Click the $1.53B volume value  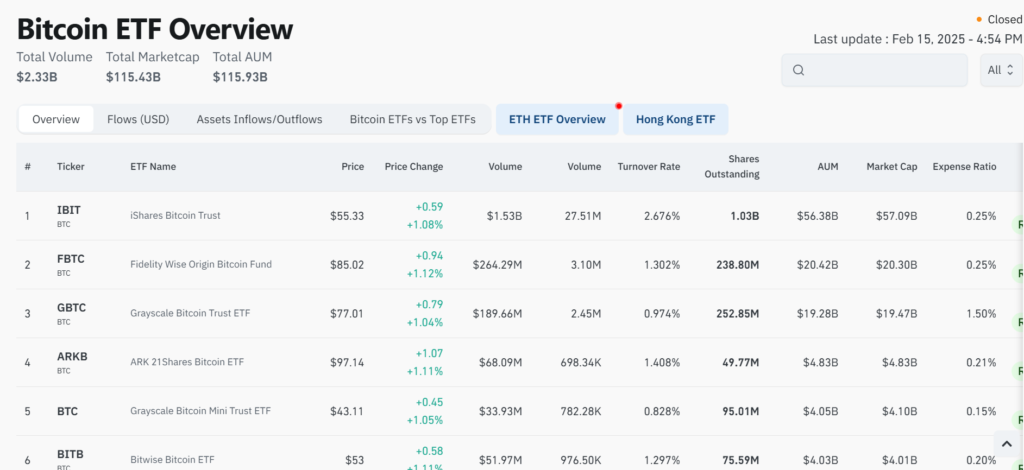click(x=504, y=216)
